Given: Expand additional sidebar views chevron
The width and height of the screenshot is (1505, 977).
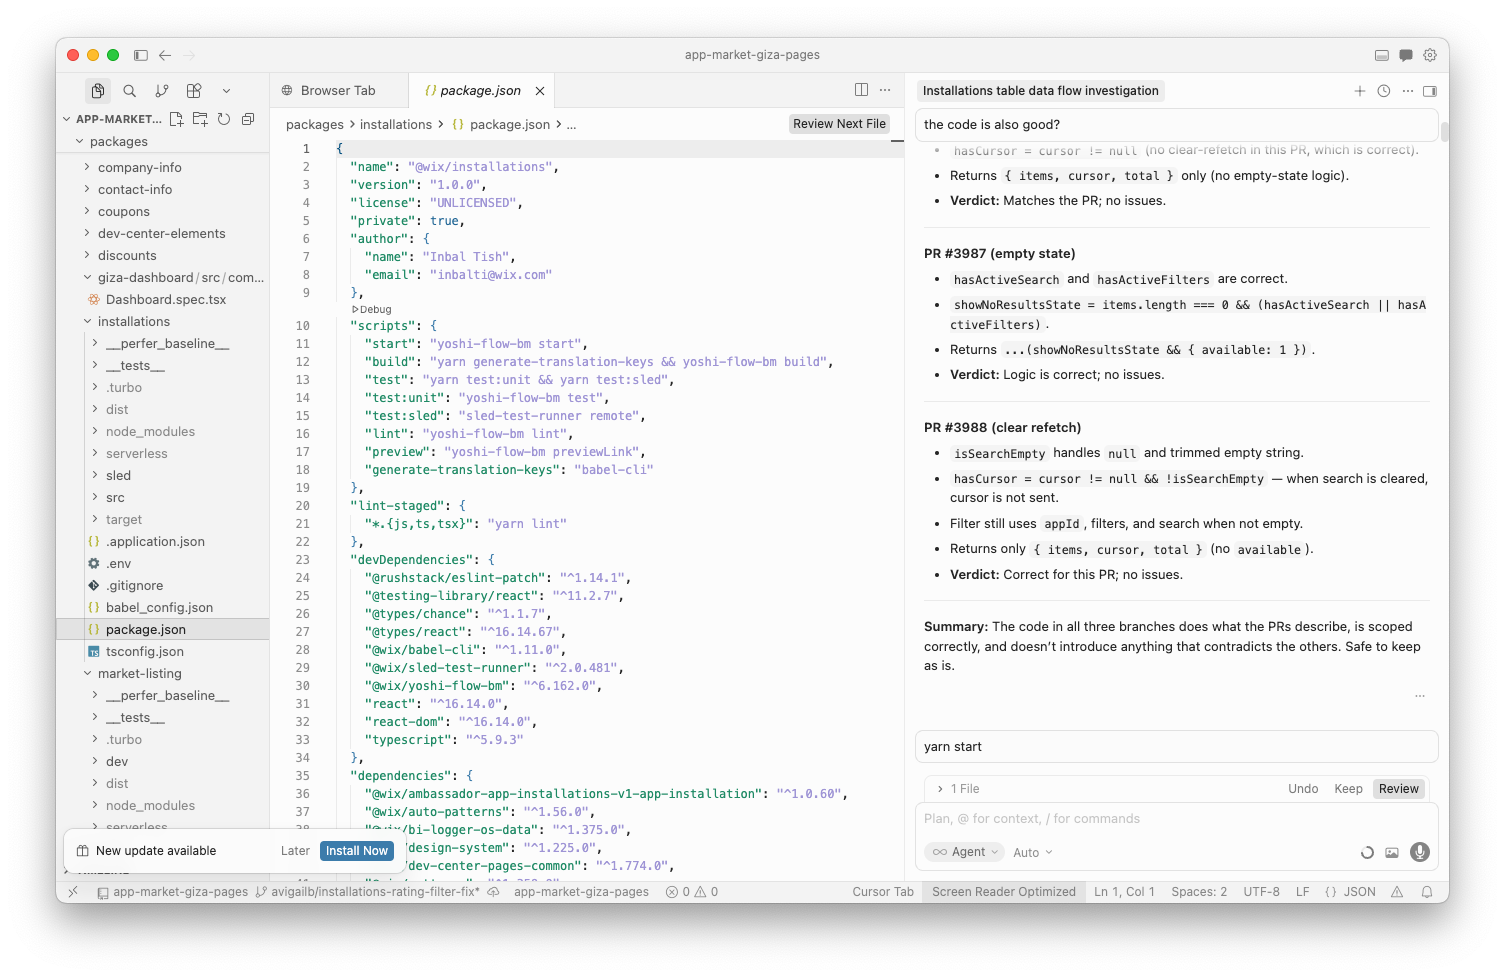Looking at the screenshot, I should [x=226, y=91].
